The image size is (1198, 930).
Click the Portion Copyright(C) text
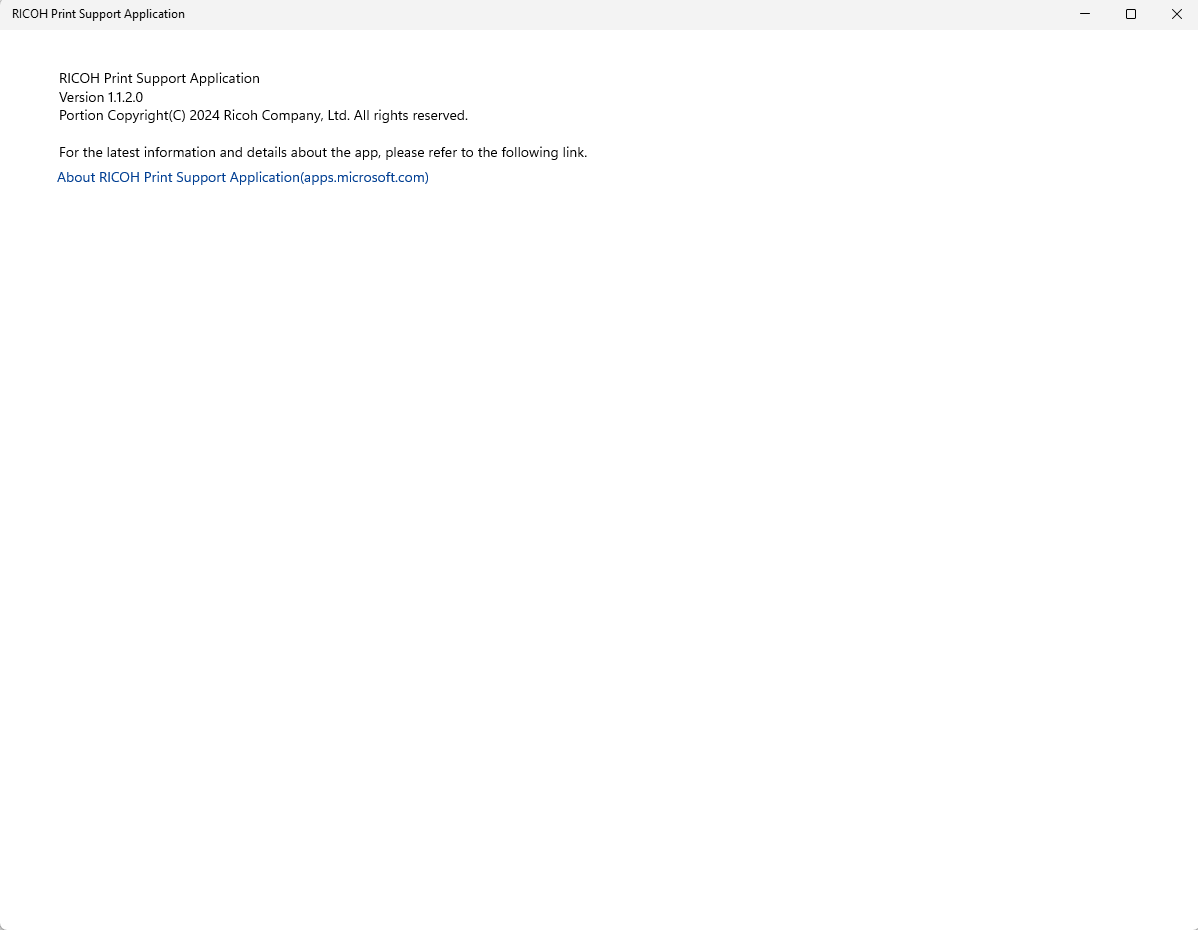click(x=122, y=116)
